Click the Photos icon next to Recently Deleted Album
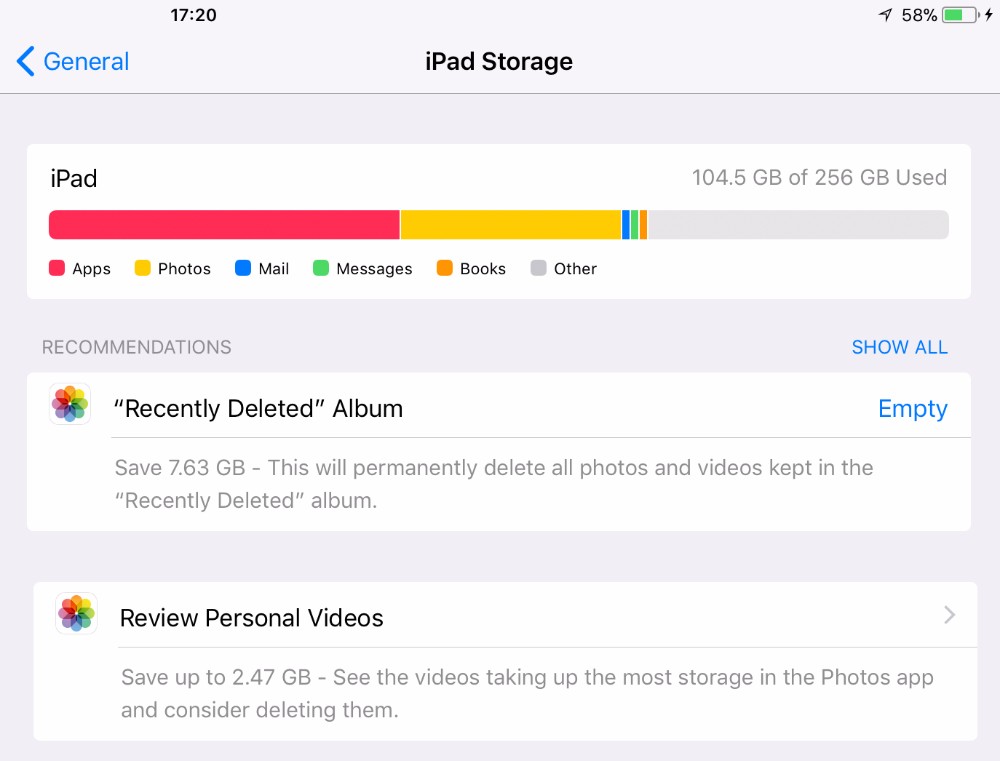Screen dimensions: 1000x761 (x=70, y=404)
